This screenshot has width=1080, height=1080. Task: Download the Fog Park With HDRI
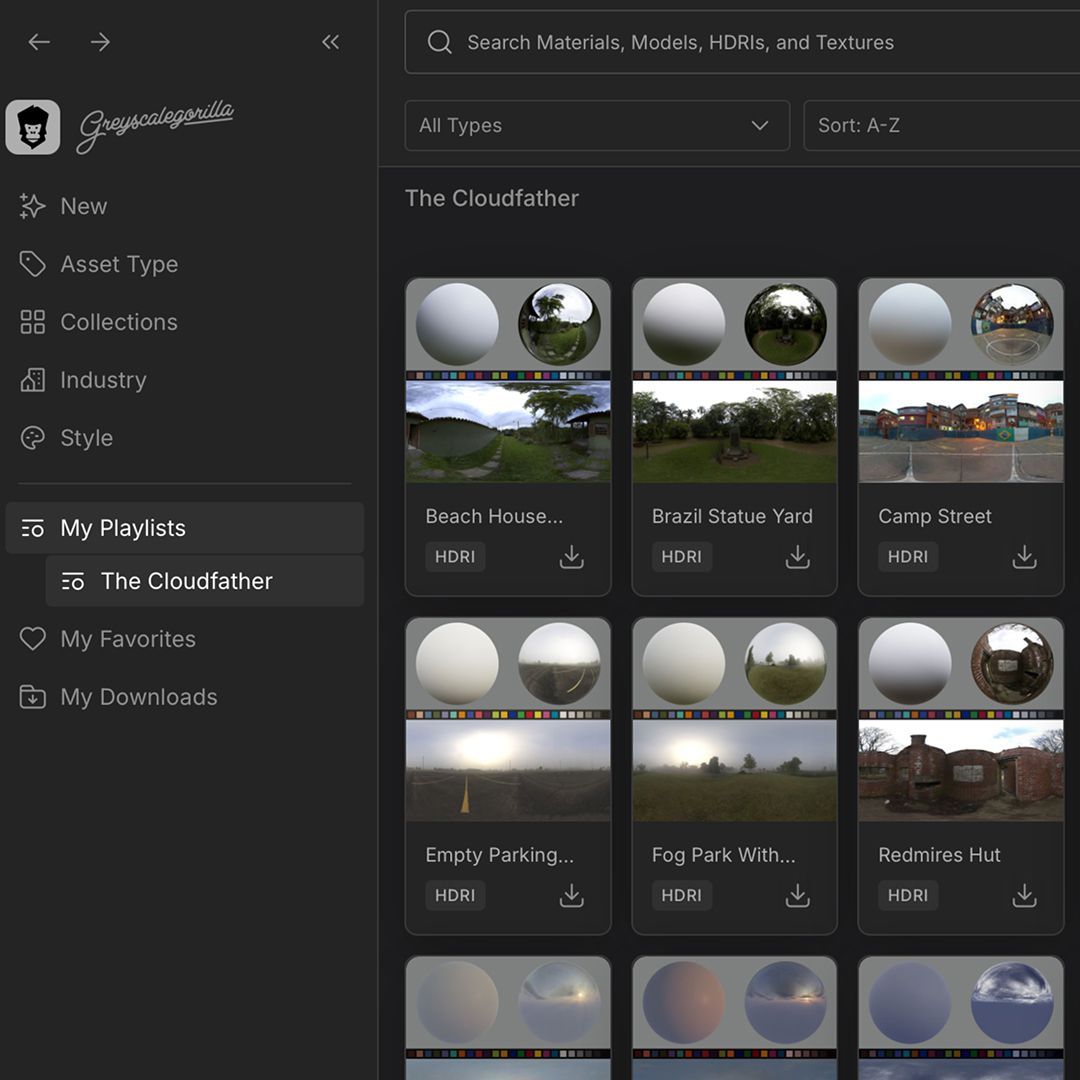[798, 895]
